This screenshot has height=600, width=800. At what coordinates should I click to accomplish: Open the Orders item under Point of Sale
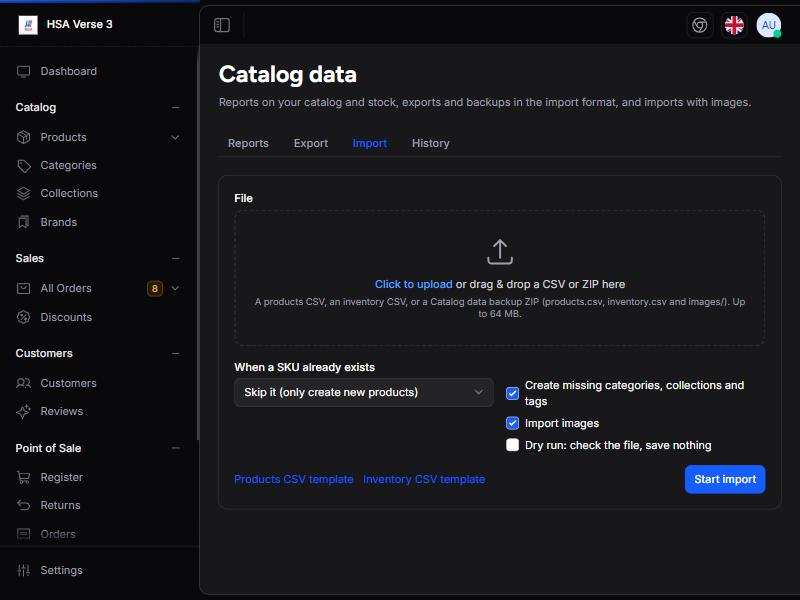(58, 534)
